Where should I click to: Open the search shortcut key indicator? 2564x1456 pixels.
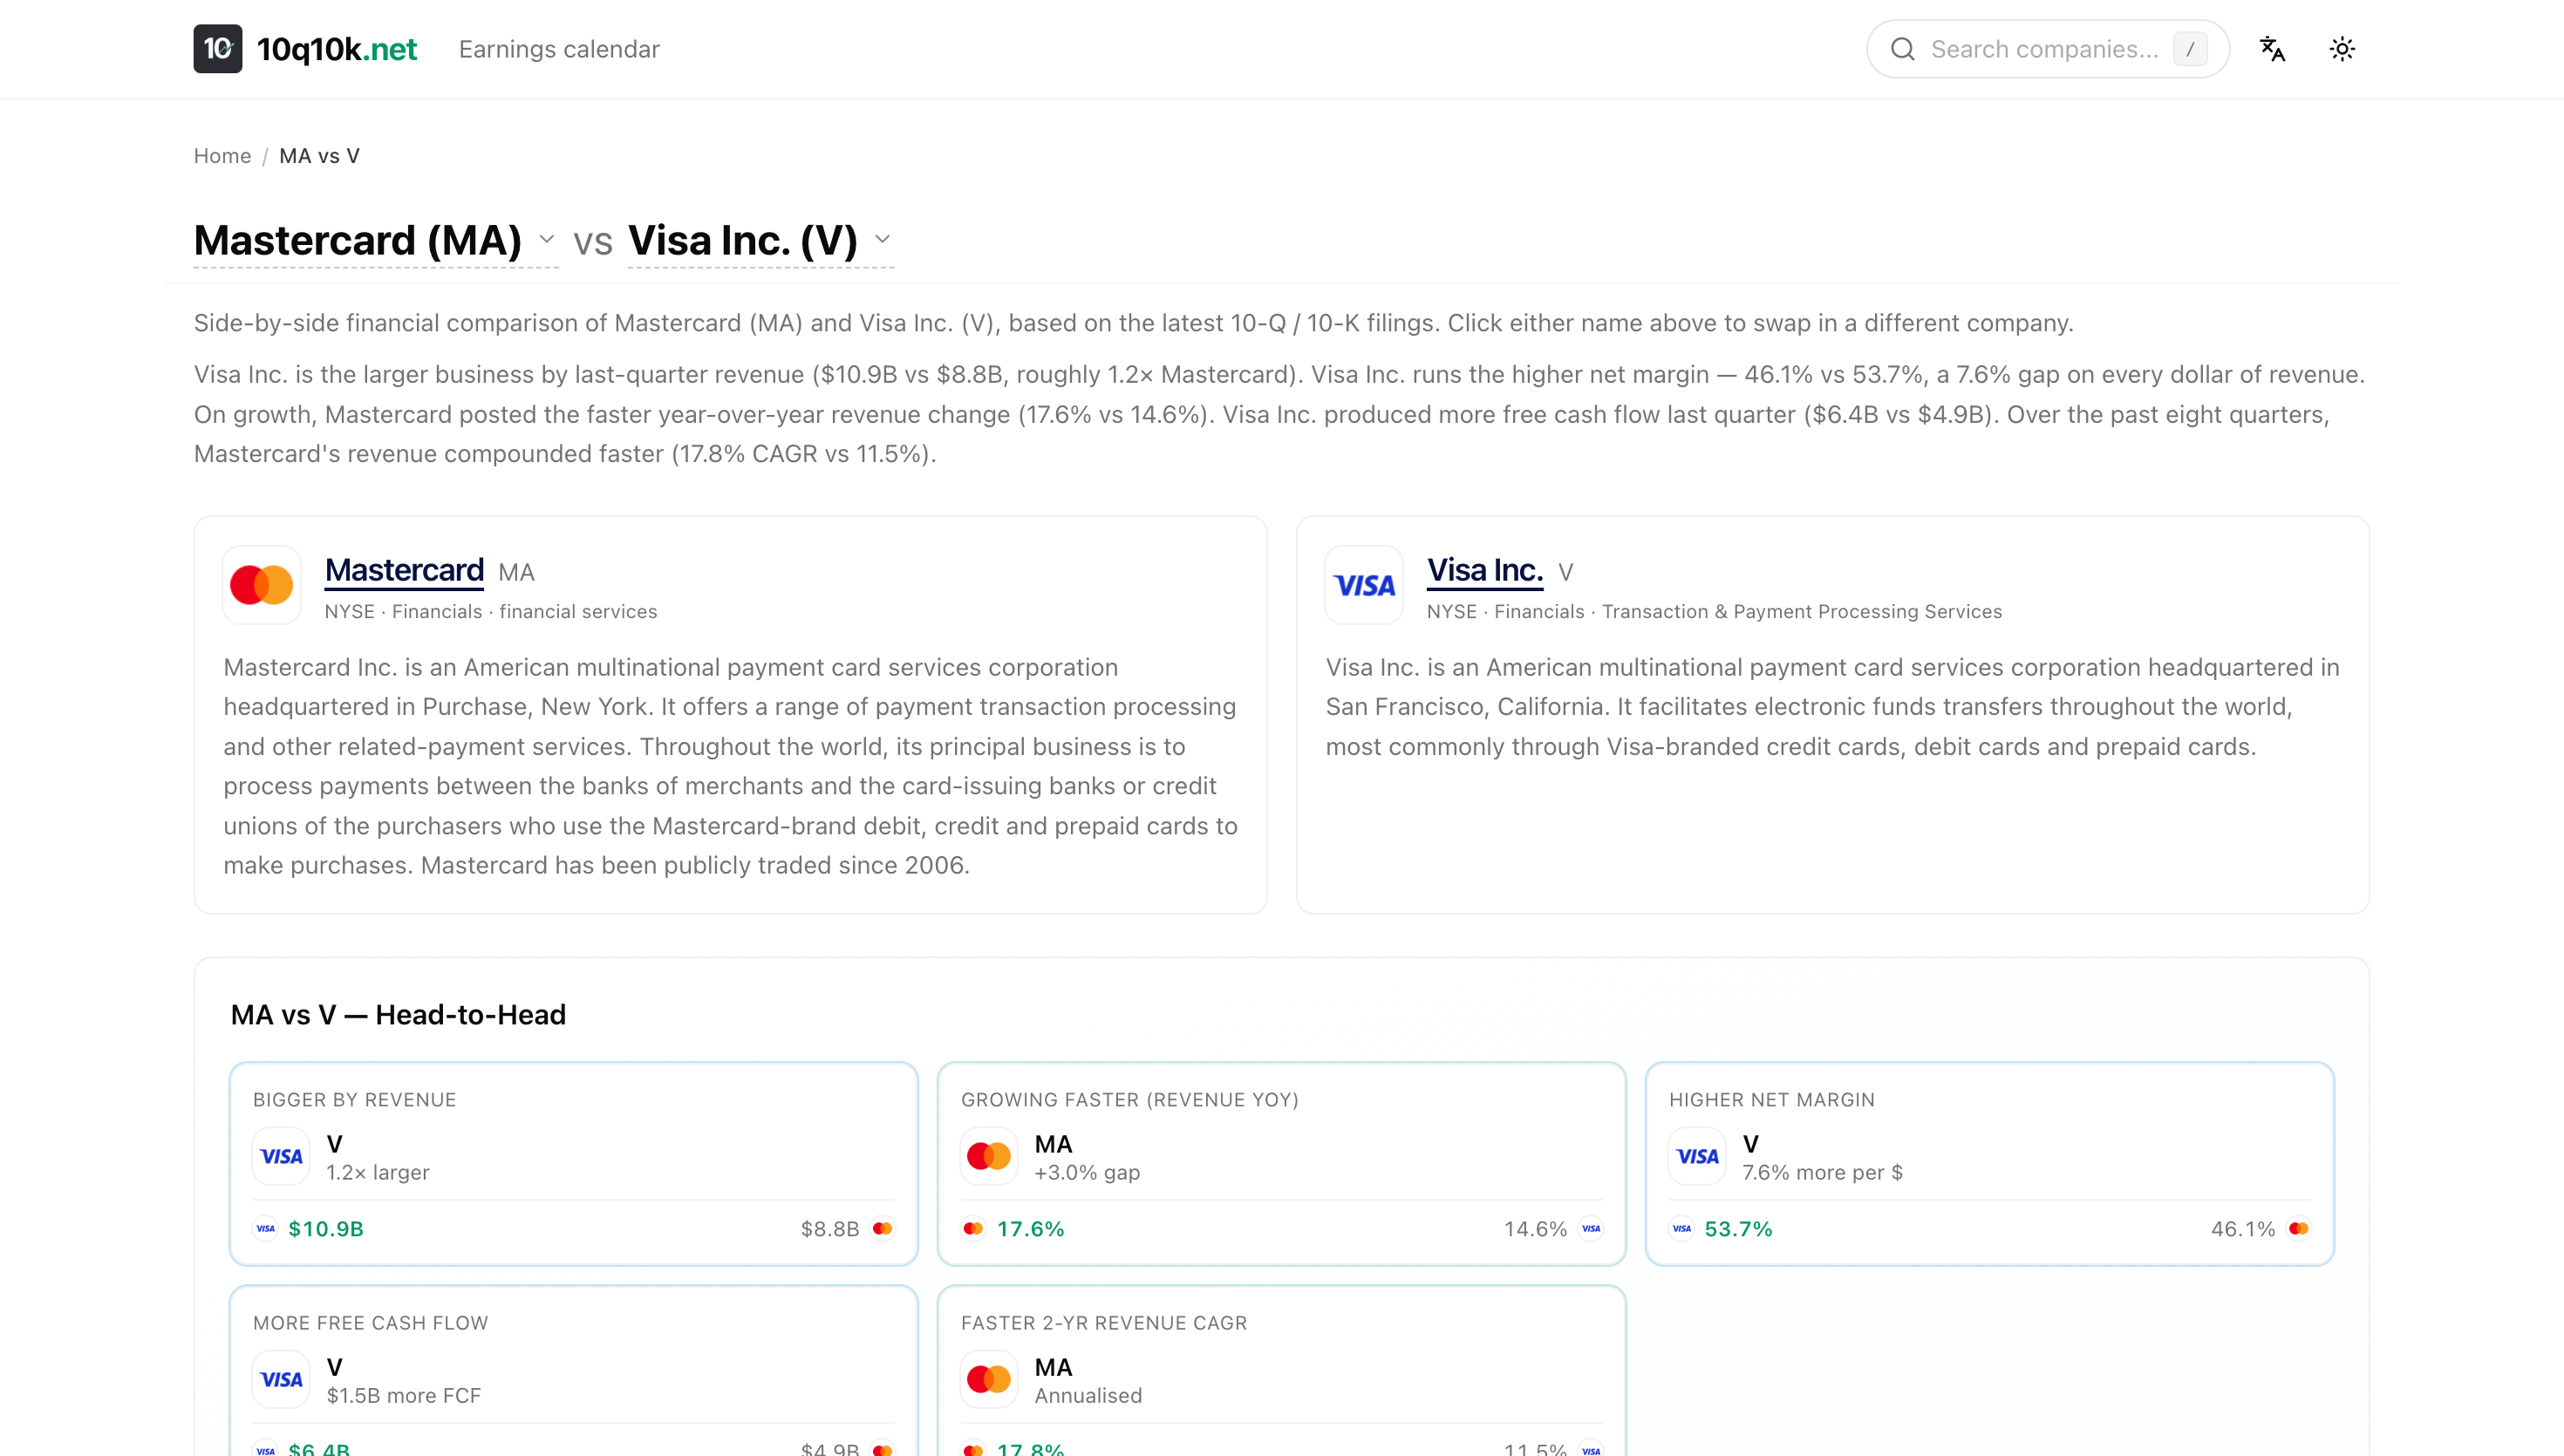tap(2191, 48)
